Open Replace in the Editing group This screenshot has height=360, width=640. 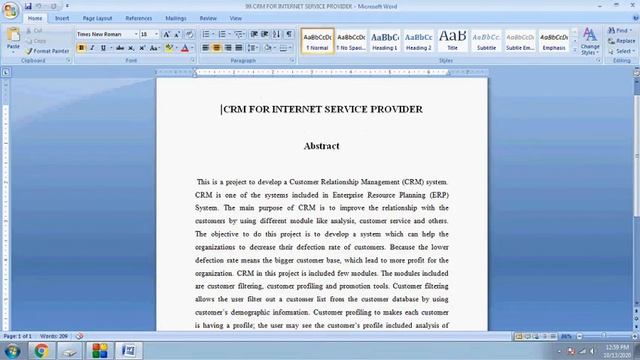[x=621, y=41]
